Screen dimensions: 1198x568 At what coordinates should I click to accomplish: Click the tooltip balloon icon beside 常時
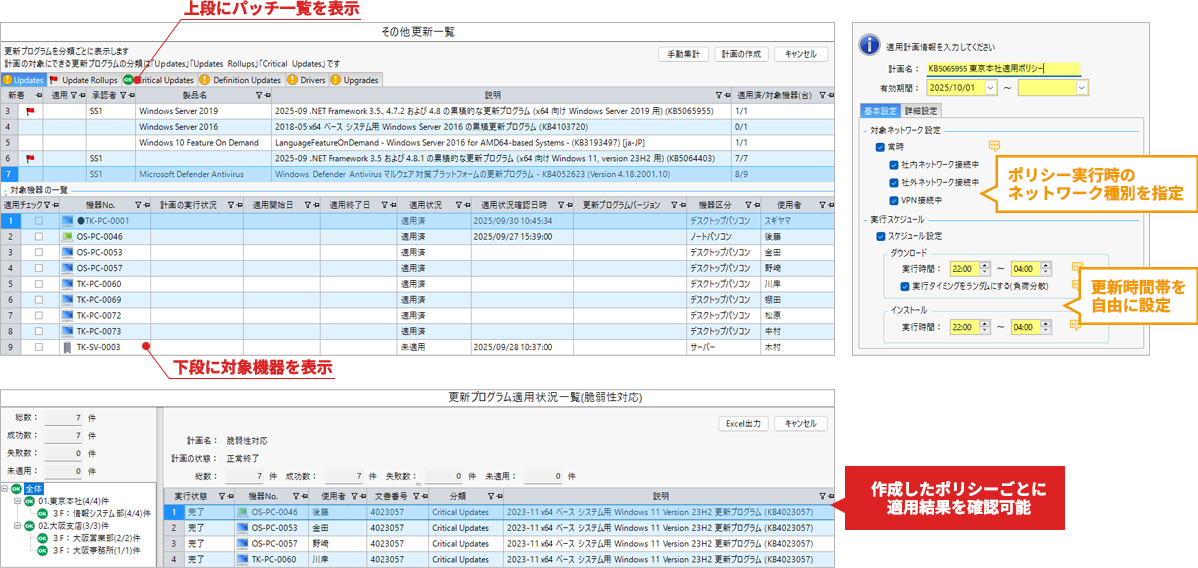point(994,146)
